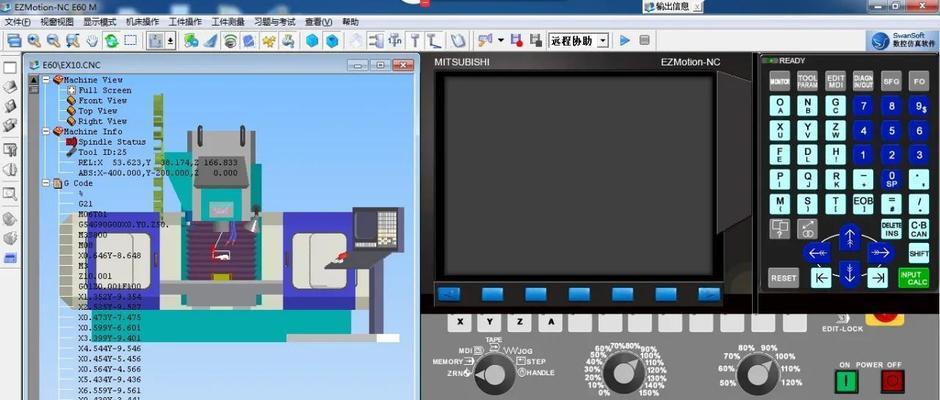This screenshot has width=940, height=400.
Task: Click the 0%-150% feedrate override knob
Action: tap(623, 373)
